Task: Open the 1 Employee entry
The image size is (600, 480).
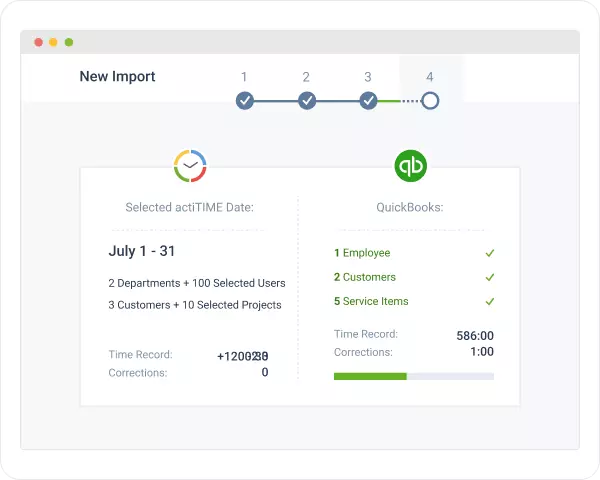Action: [362, 253]
